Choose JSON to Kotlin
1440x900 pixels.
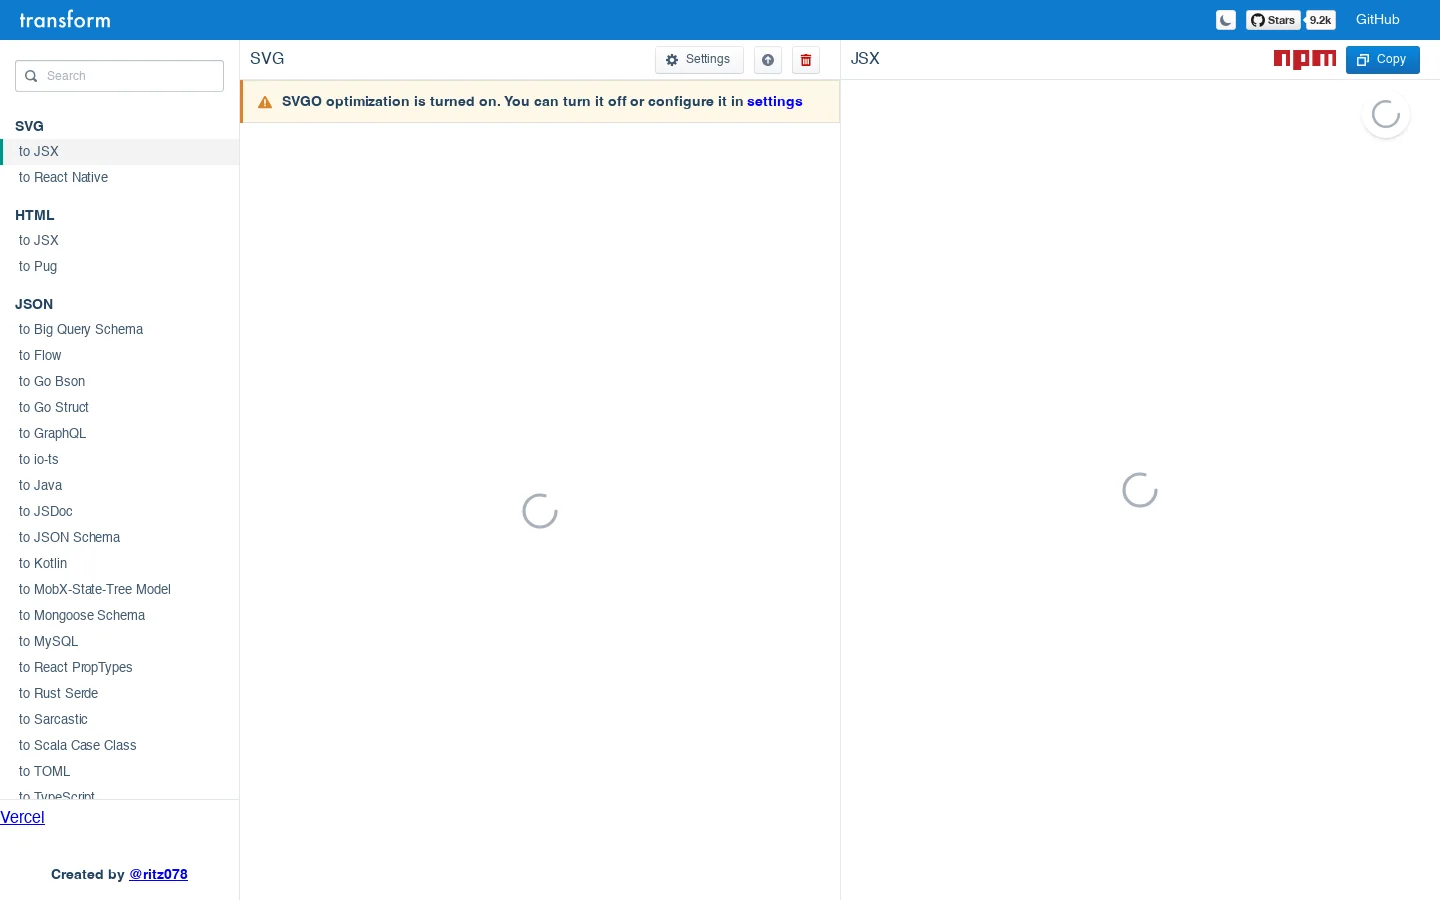click(x=119, y=564)
